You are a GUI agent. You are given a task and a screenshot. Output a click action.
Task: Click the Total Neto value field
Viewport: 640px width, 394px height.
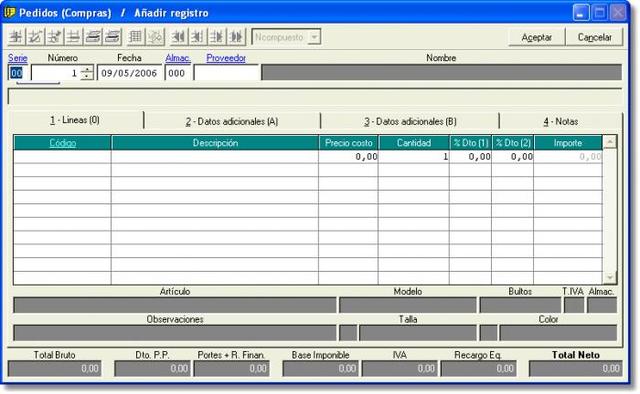click(x=576, y=369)
